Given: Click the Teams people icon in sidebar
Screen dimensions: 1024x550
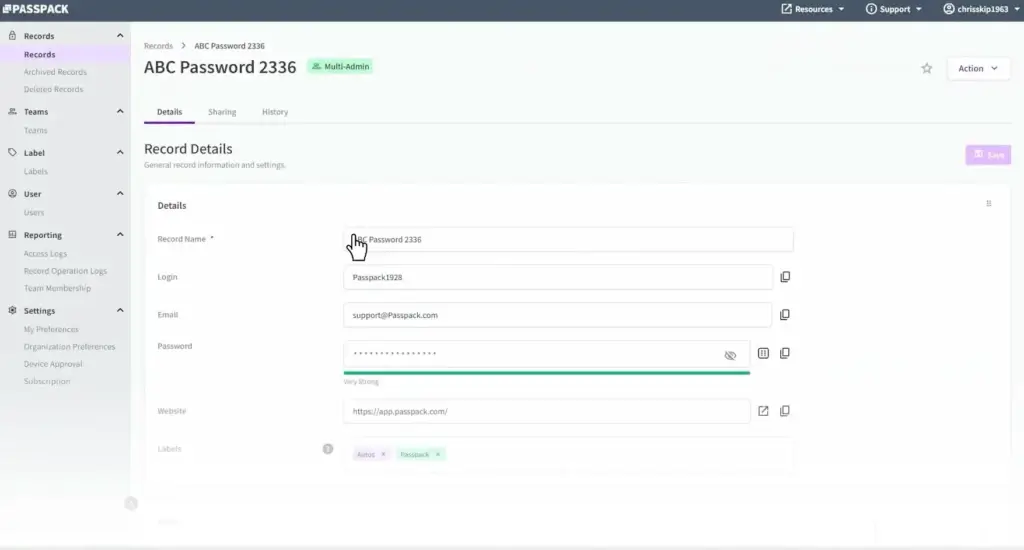Looking at the screenshot, I should tap(12, 112).
